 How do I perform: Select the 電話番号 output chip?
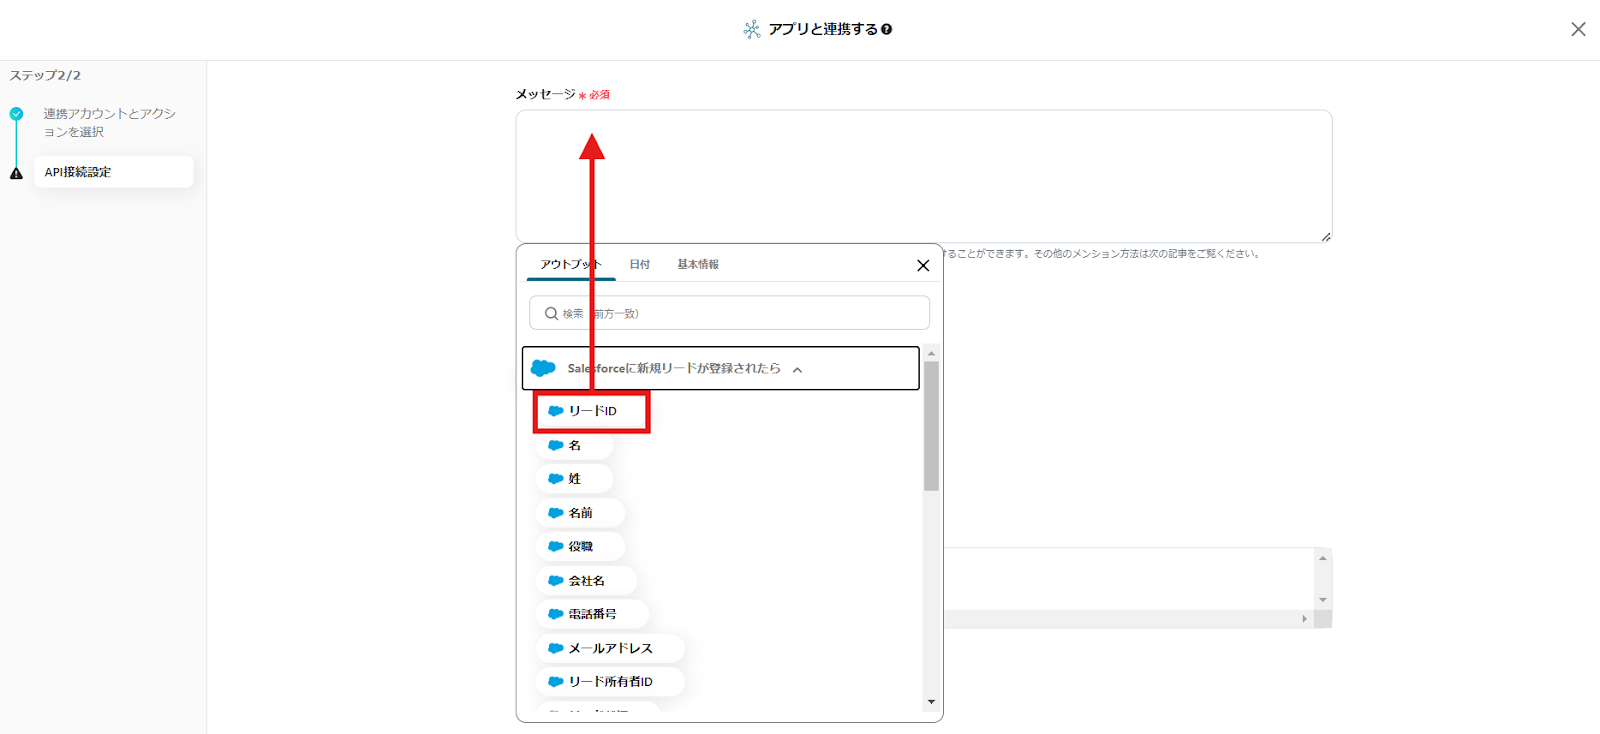592,614
